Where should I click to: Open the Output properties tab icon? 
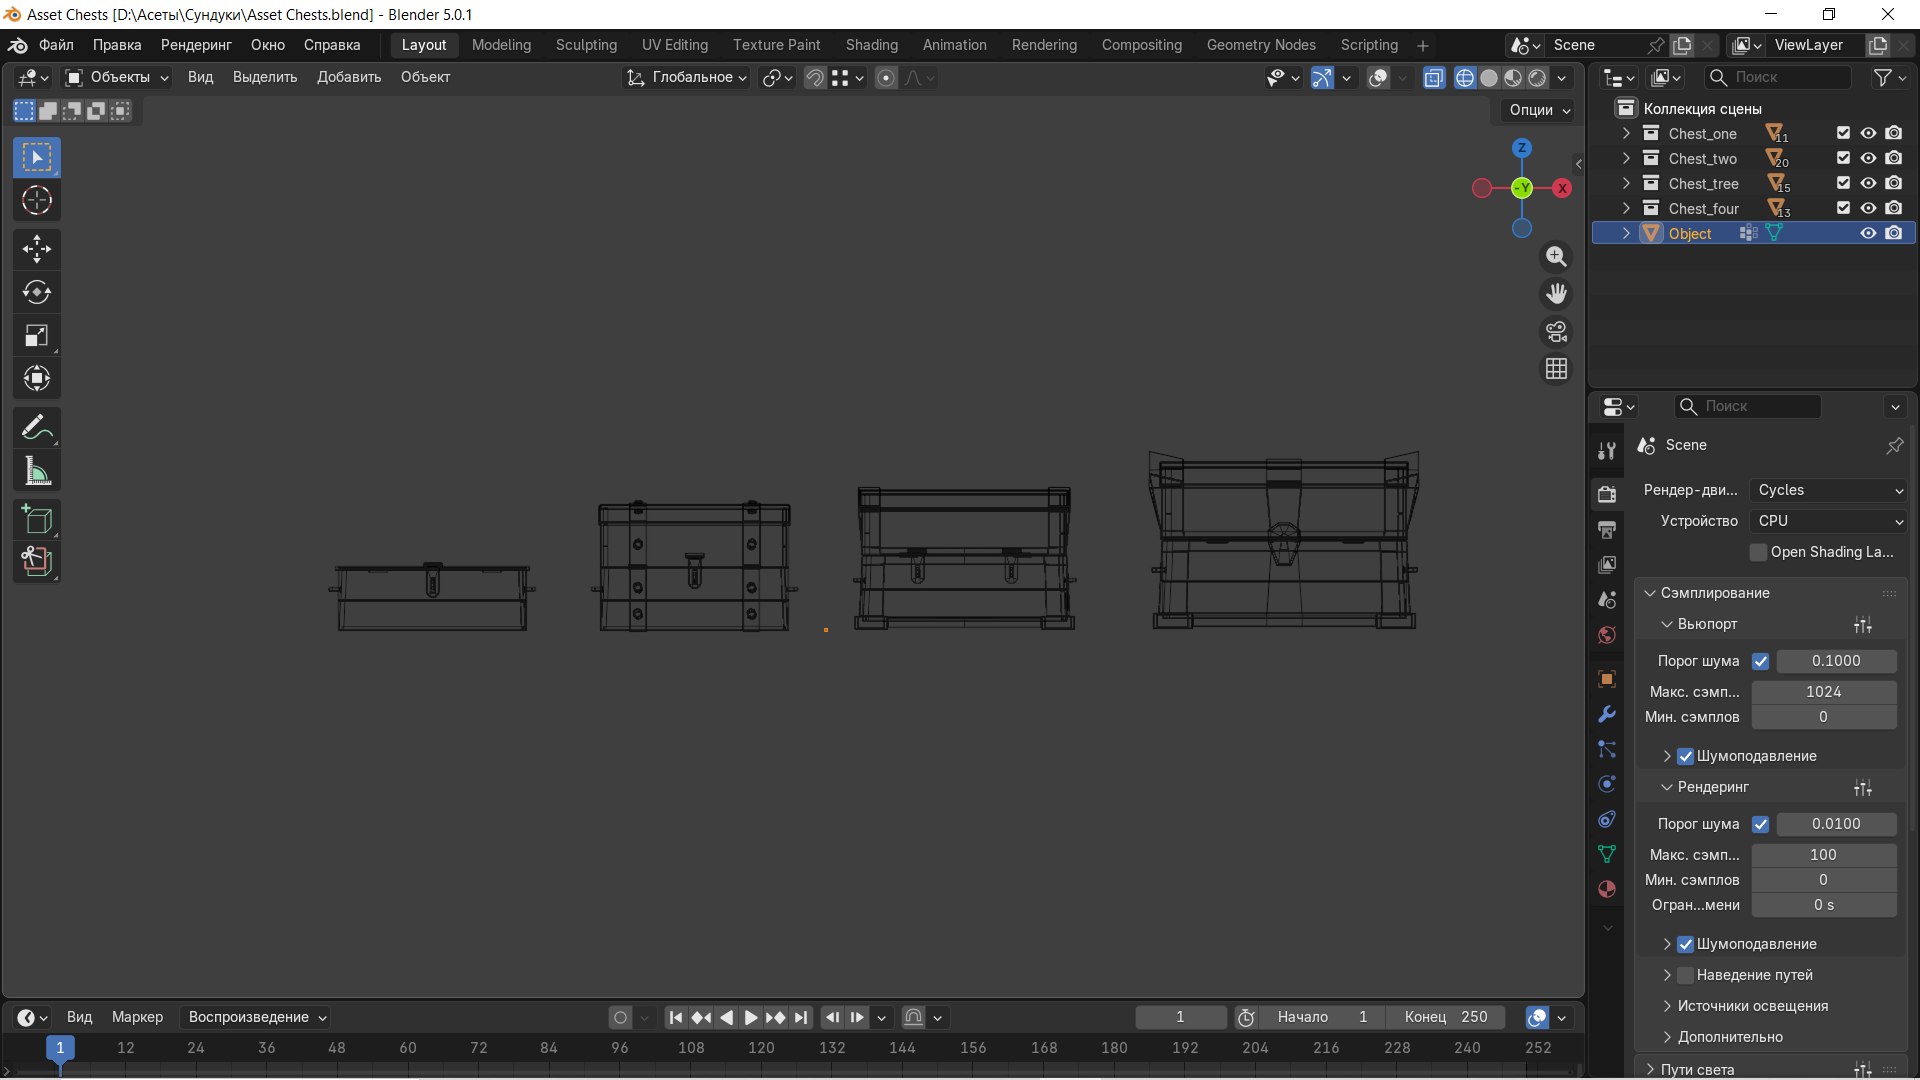(1607, 529)
